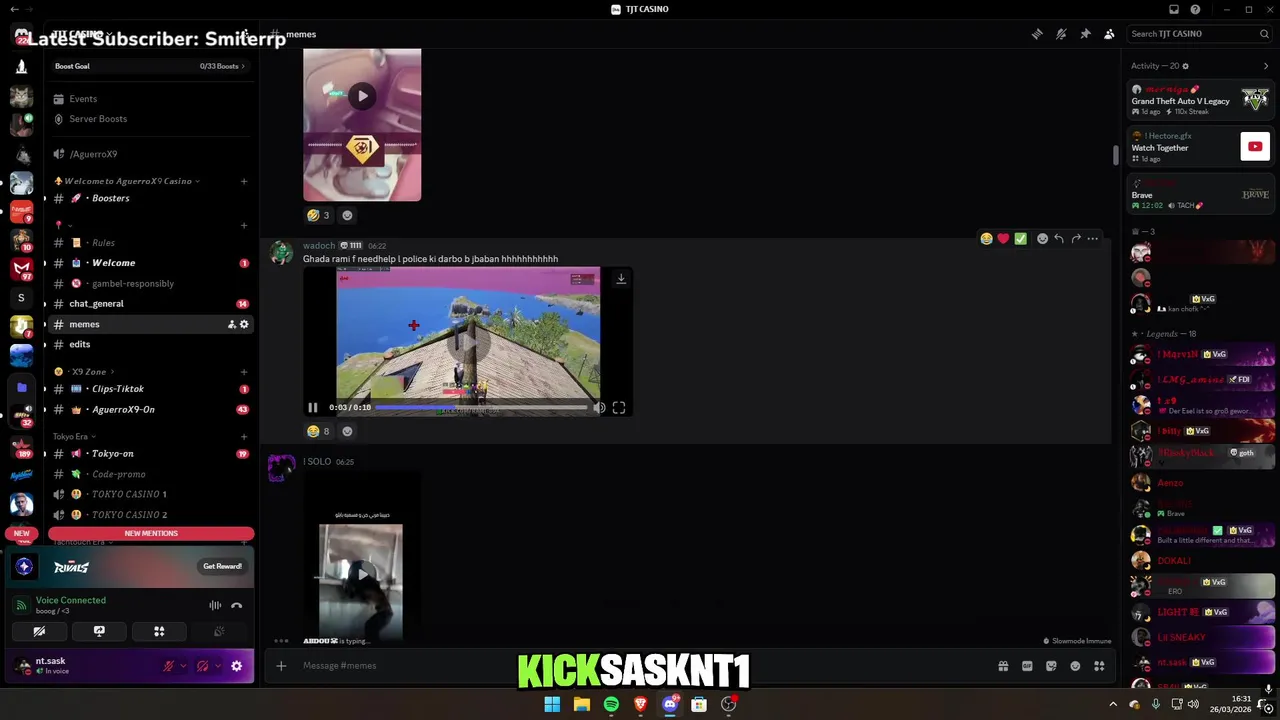
Task: Open microphone input options dropdown
Action: tap(182, 666)
